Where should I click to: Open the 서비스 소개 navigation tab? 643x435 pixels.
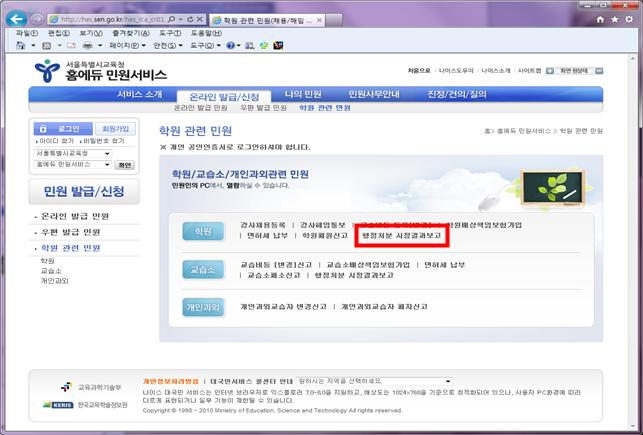point(139,94)
